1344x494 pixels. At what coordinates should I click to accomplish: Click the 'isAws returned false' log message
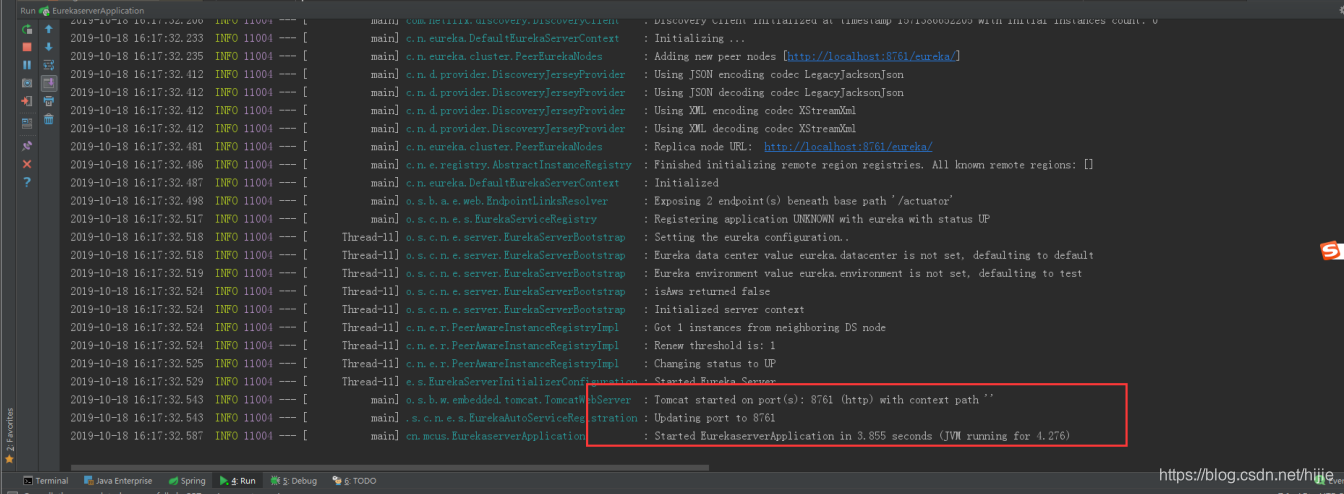click(712, 292)
